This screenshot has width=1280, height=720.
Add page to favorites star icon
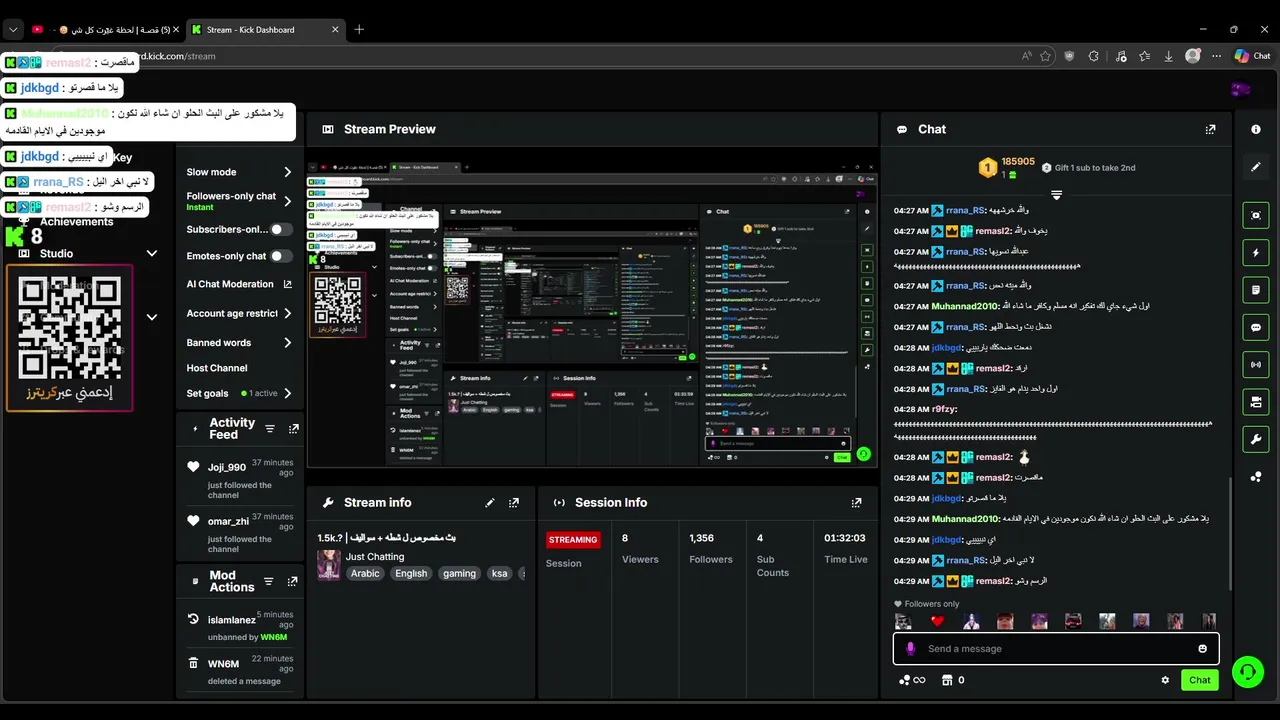pyautogui.click(x=1045, y=56)
